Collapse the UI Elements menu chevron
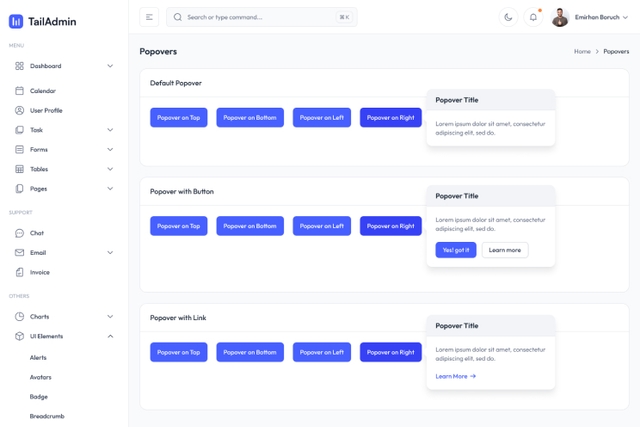Image resolution: width=640 pixels, height=427 pixels. [110, 336]
